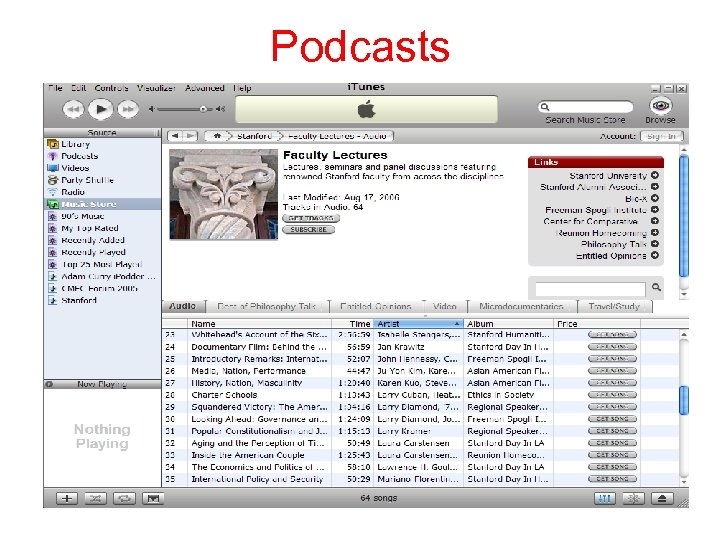Image resolution: width=720 pixels, height=540 pixels.
Task: Open the Top 25 Most Played playlist
Action: coord(101,264)
